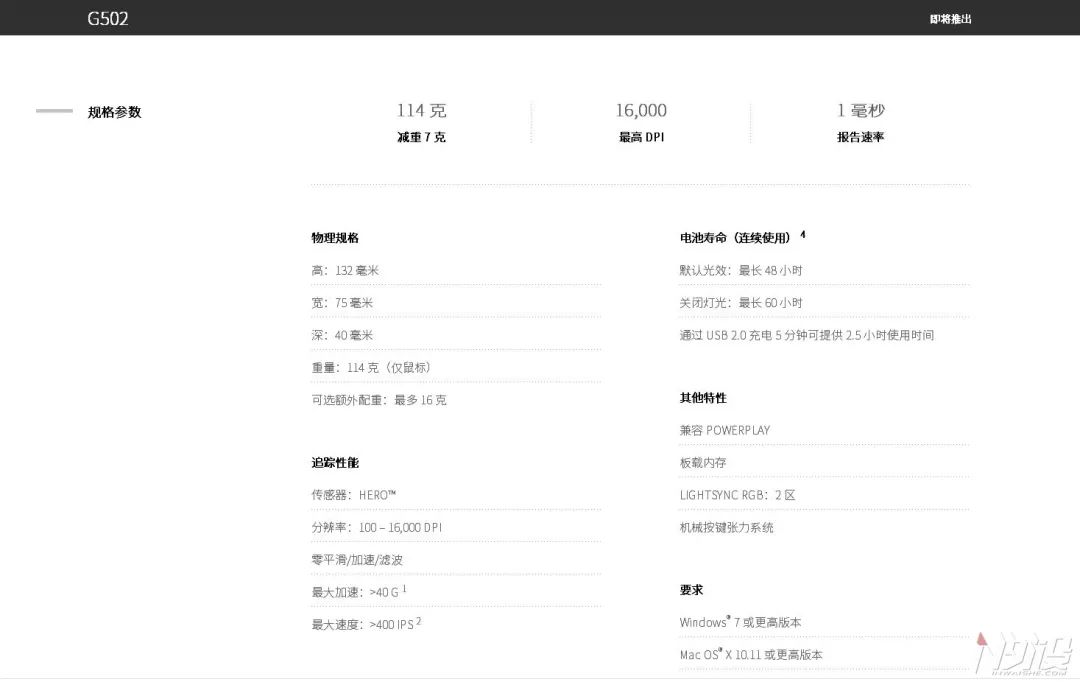1080x682 pixels.
Task: Click the G502 title in the header bar
Action: (x=106, y=18)
